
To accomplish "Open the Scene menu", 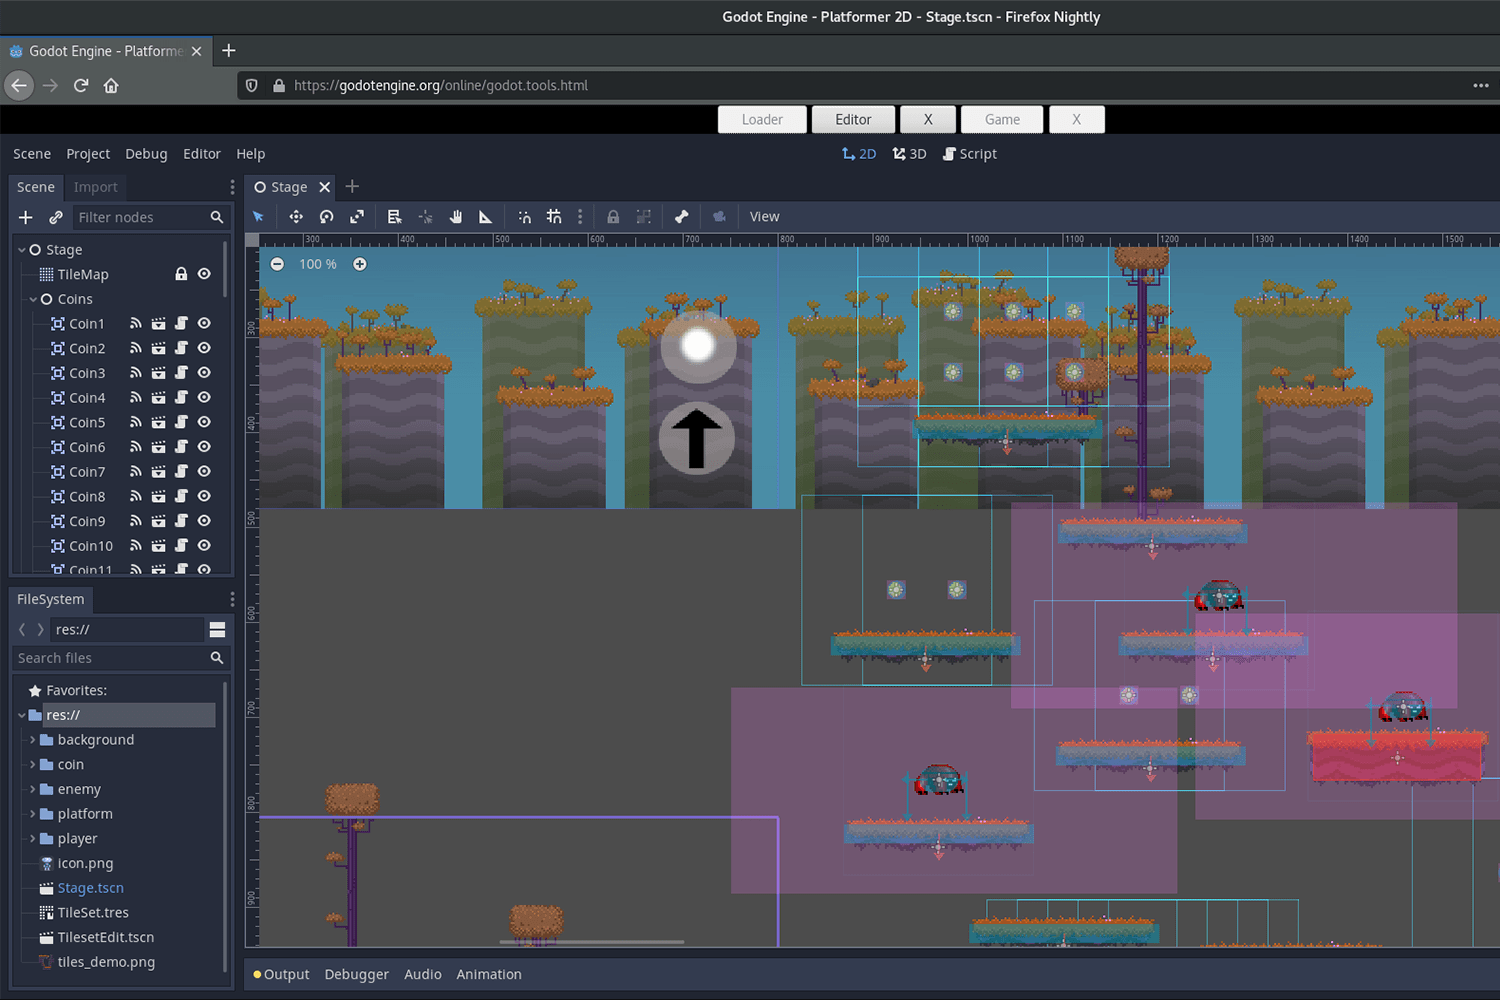I will (x=32, y=154).
